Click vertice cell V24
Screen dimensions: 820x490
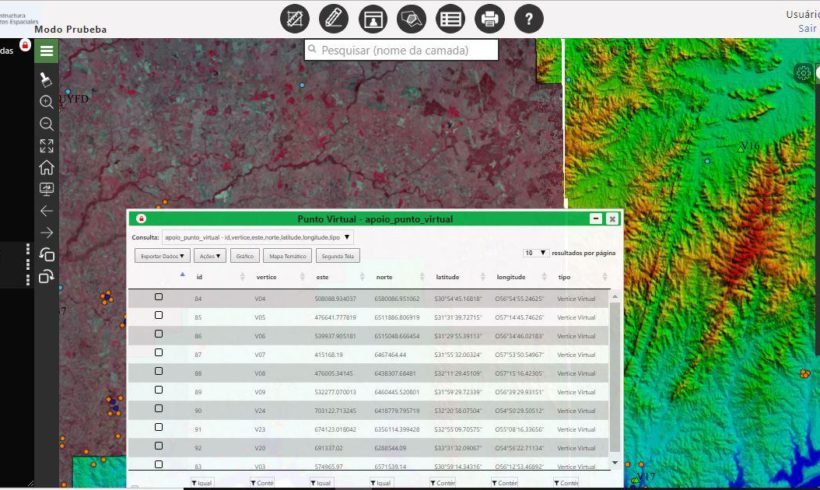[260, 411]
